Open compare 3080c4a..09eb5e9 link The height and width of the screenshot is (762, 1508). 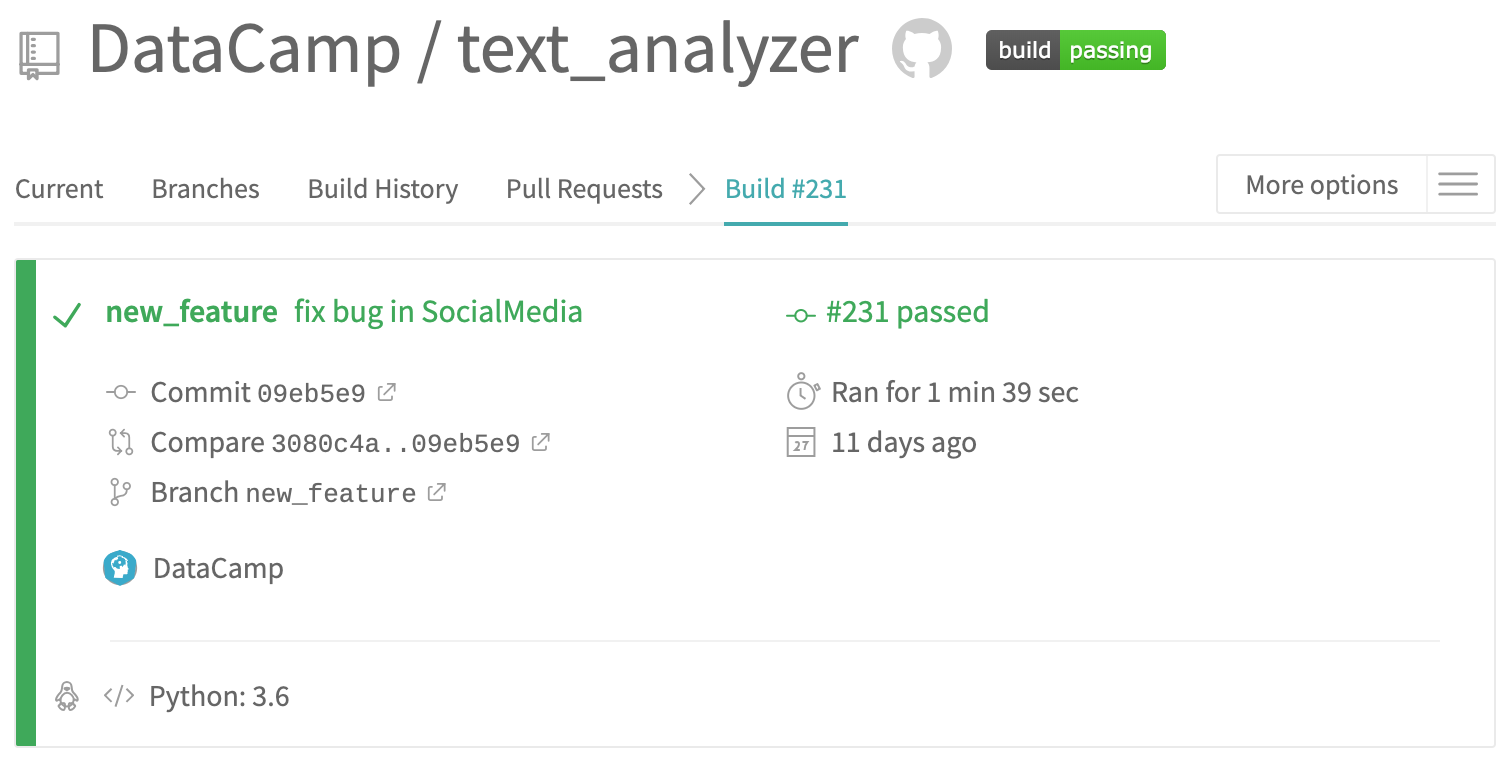[396, 443]
